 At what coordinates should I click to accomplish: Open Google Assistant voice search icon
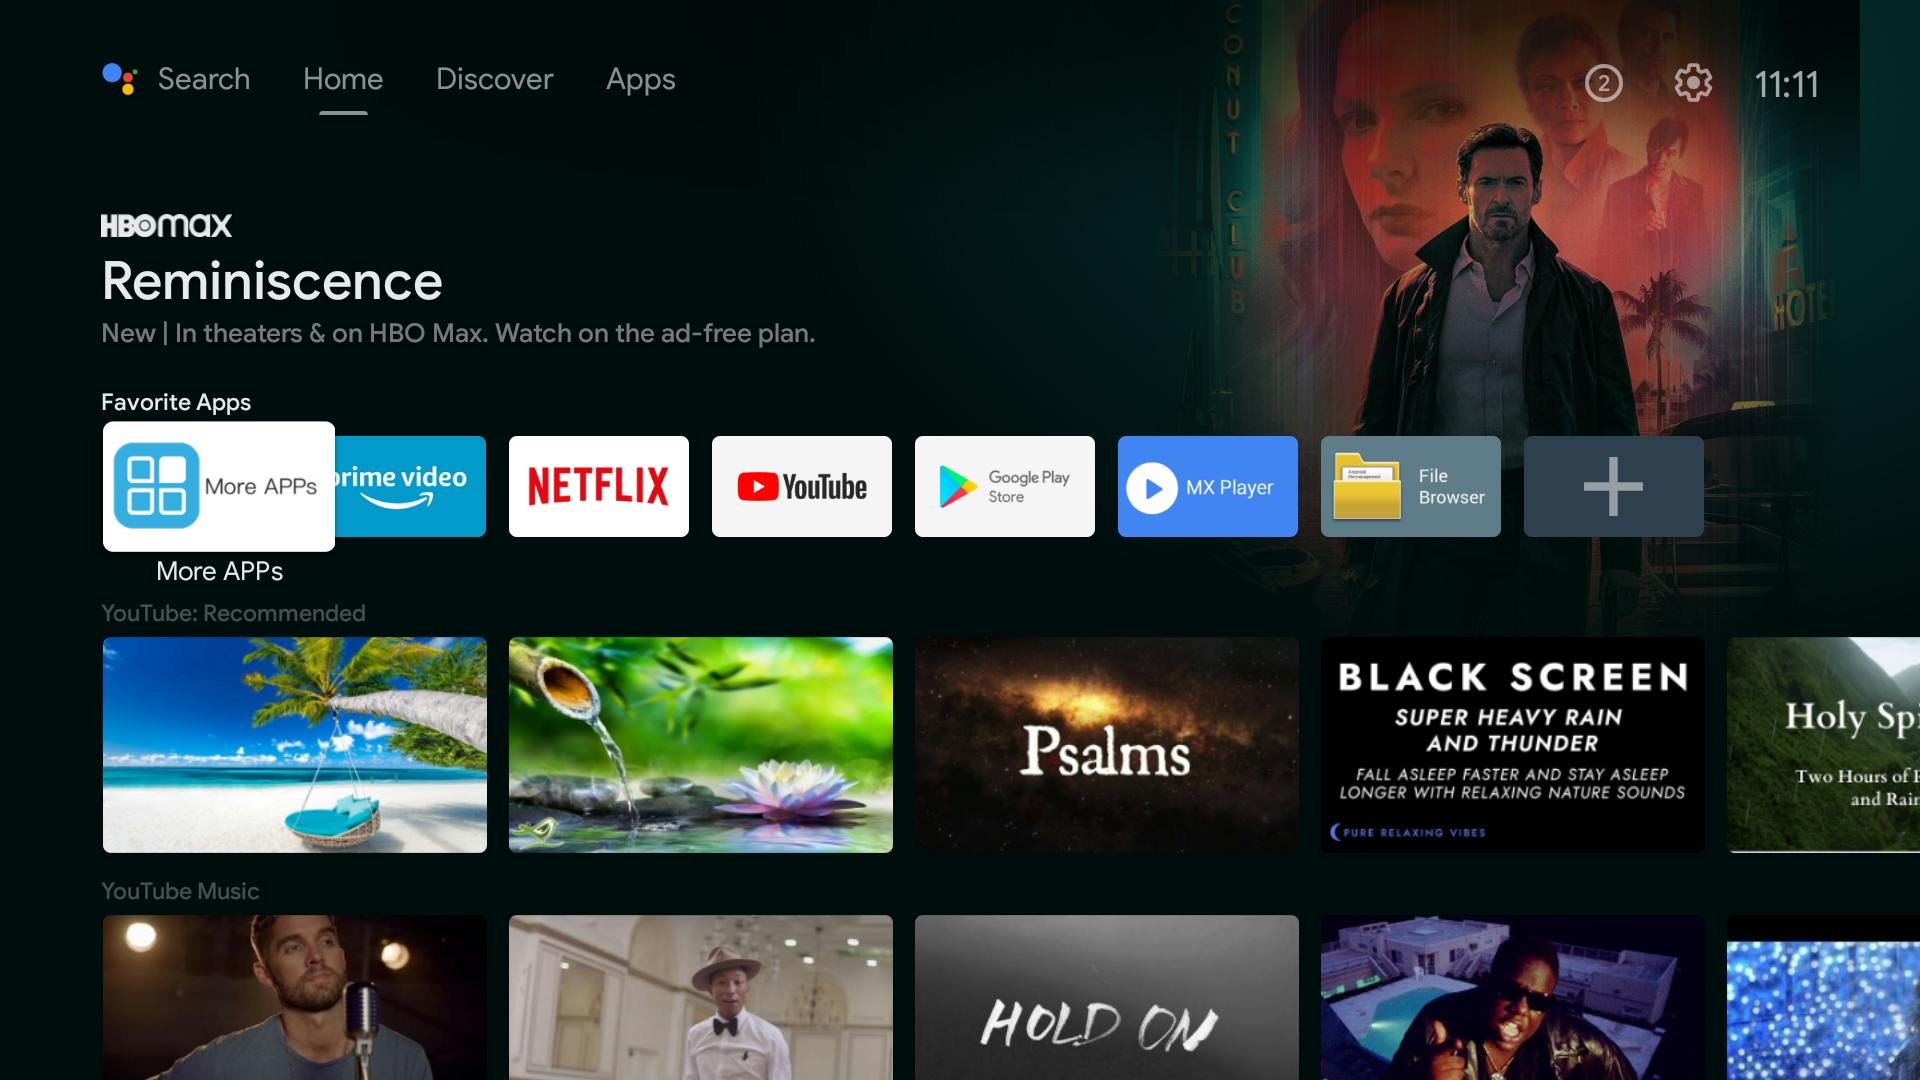tap(120, 79)
